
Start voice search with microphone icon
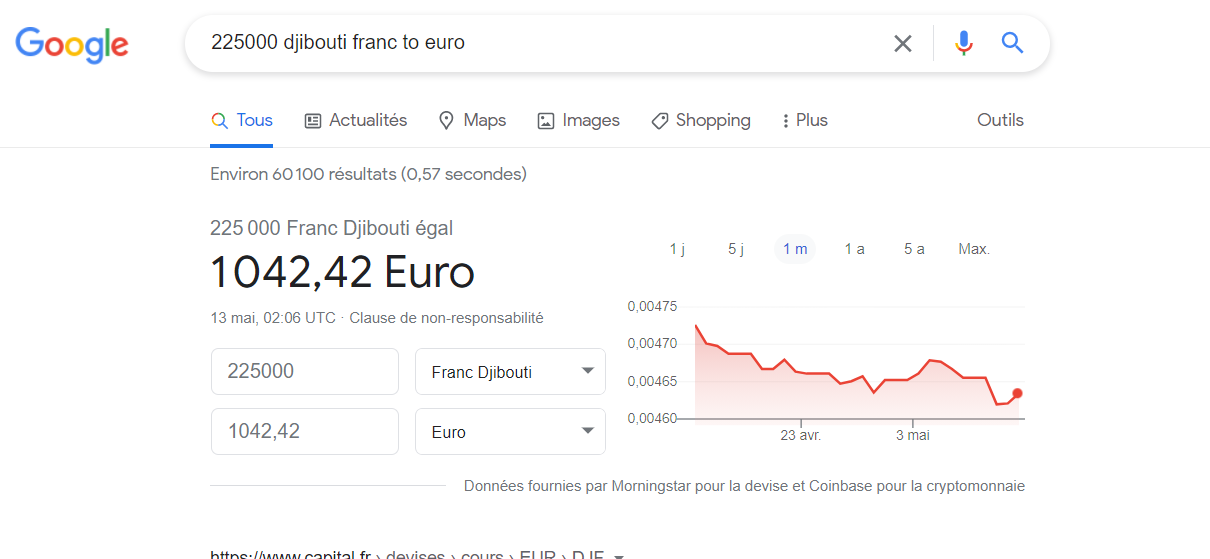(963, 43)
